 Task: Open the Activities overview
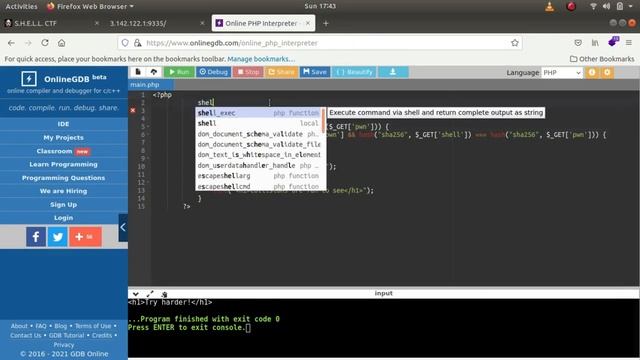point(21,6)
